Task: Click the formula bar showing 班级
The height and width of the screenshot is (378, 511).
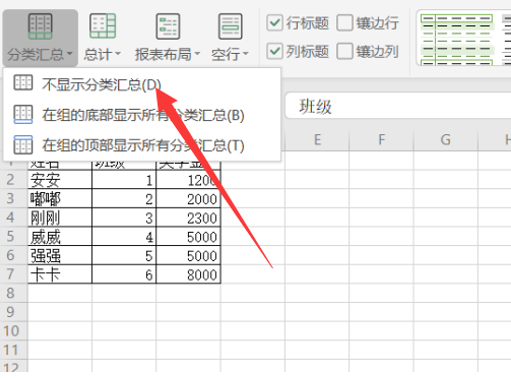Action: [398, 107]
